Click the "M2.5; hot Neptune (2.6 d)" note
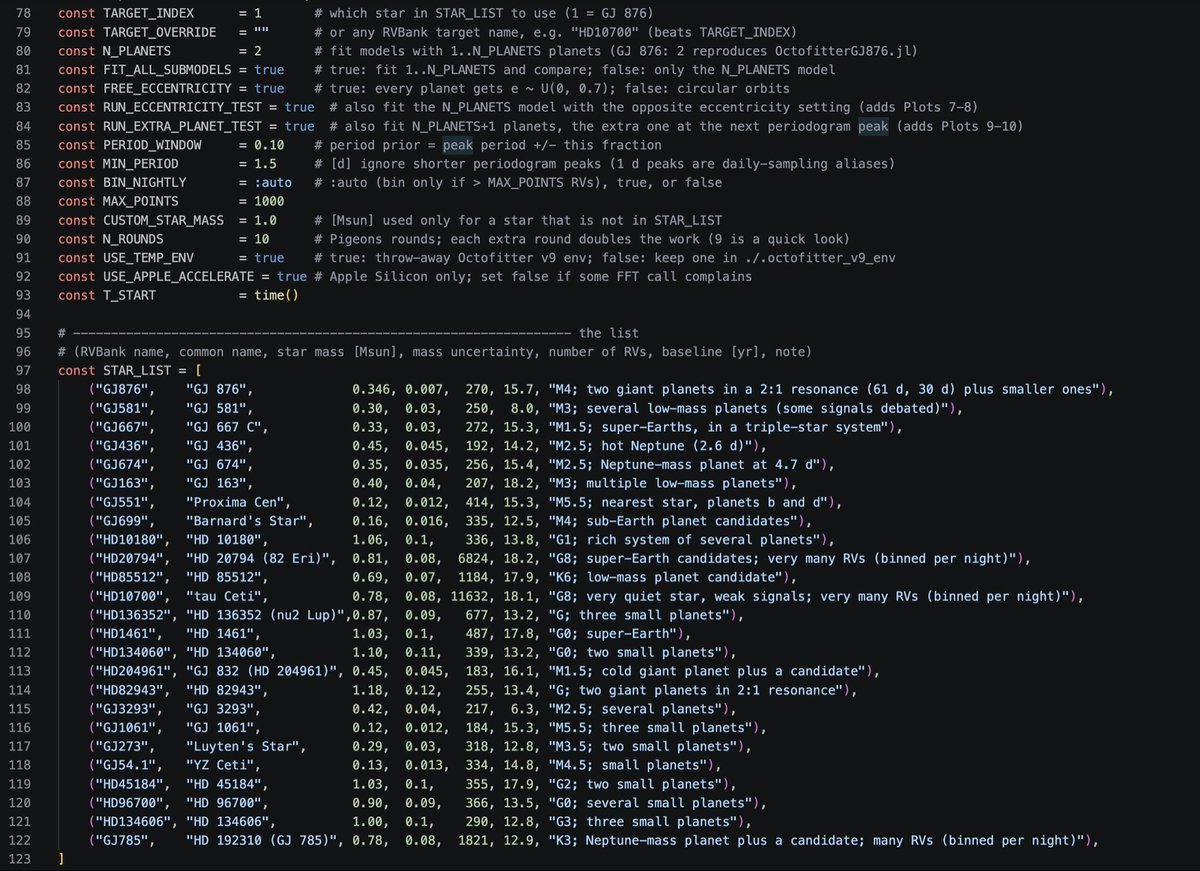The height and width of the screenshot is (871, 1200). 654,445
